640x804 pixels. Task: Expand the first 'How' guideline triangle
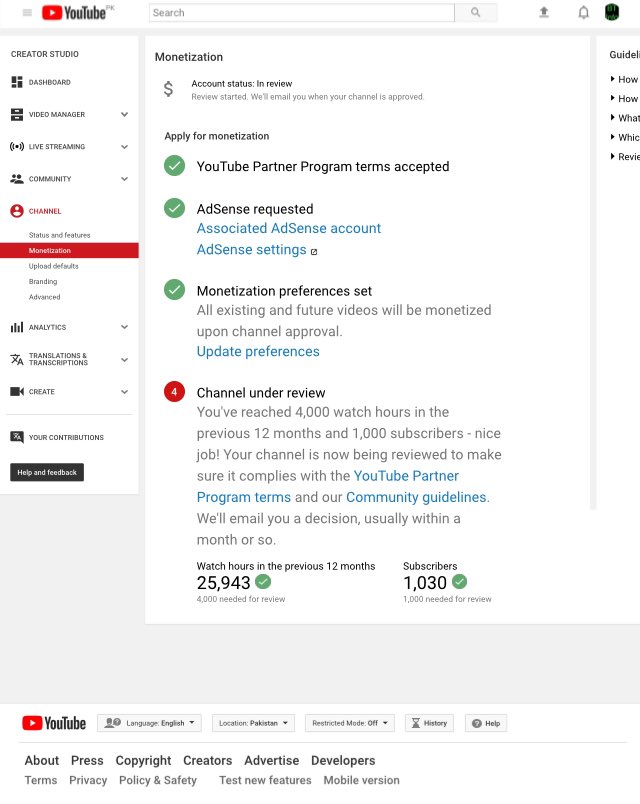(x=612, y=79)
